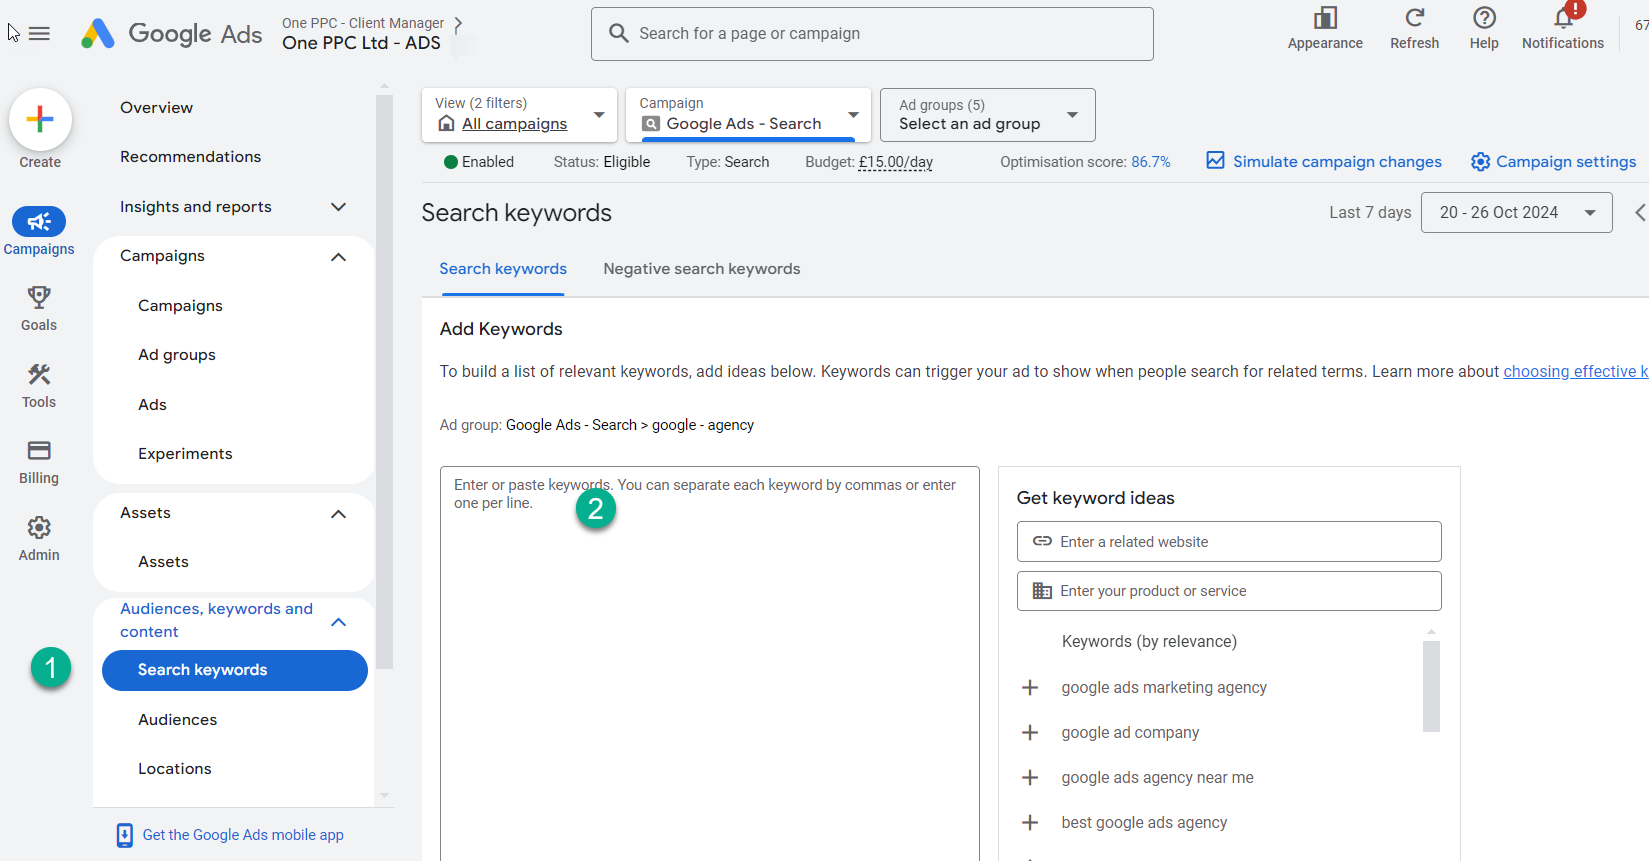Click Enter a related website field

pos(1229,542)
